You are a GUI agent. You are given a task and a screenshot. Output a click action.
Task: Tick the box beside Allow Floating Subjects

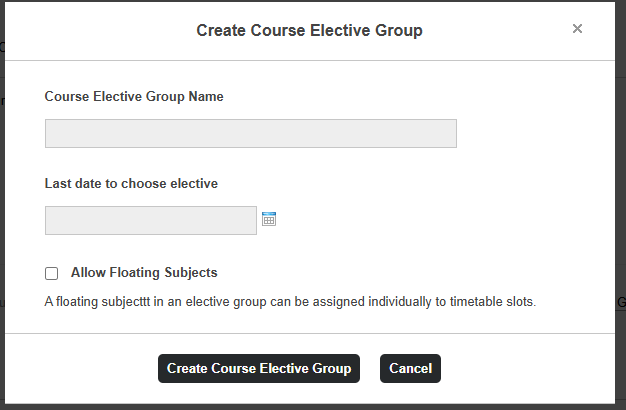pos(52,273)
